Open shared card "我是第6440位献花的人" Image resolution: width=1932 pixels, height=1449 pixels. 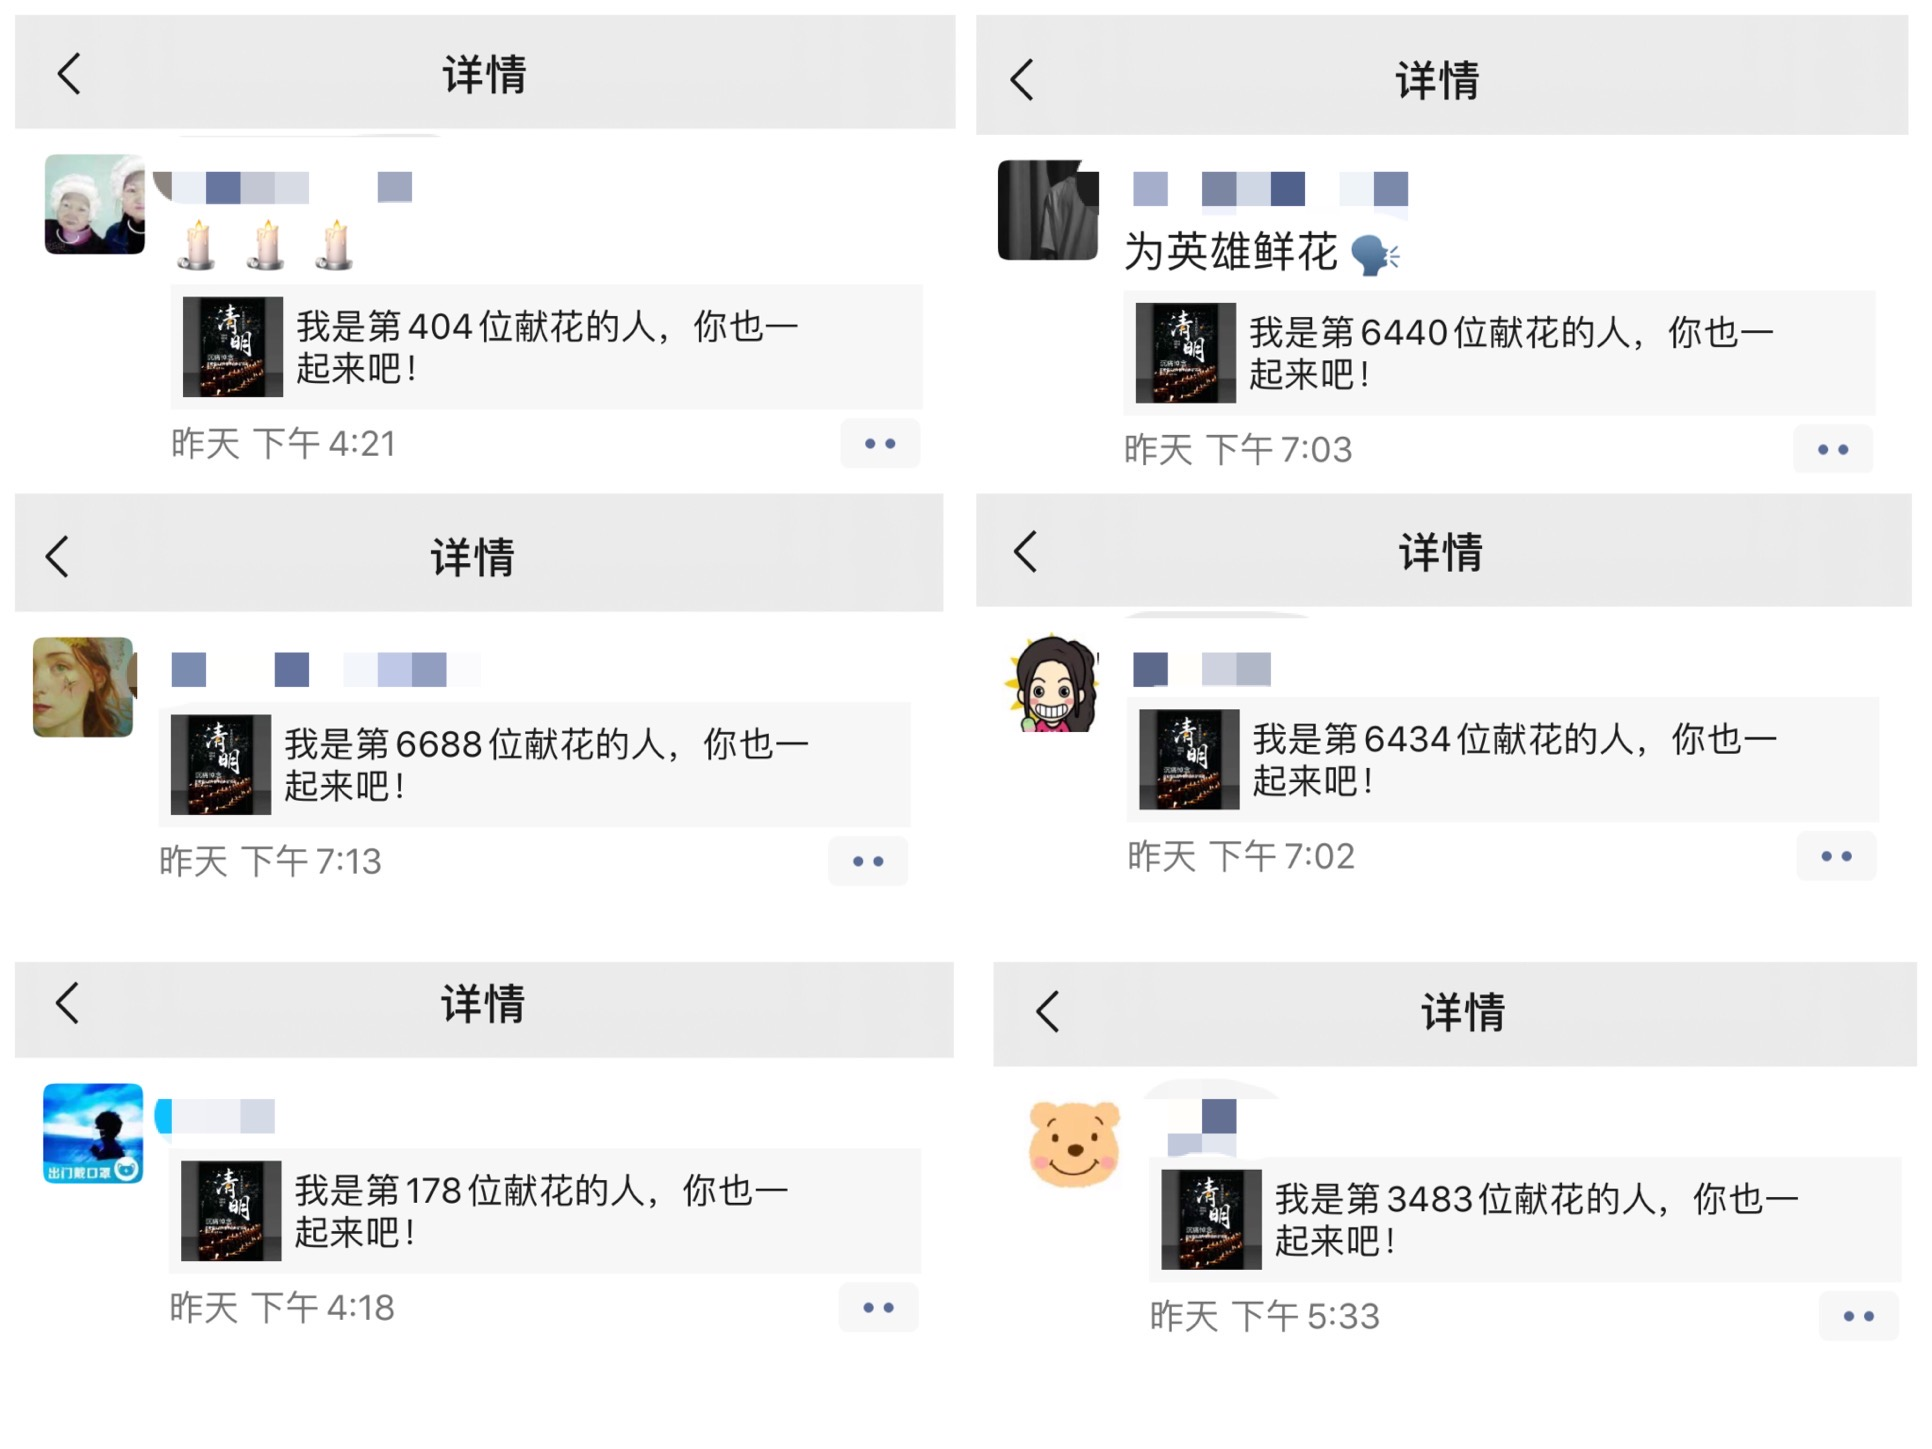pos(1499,353)
